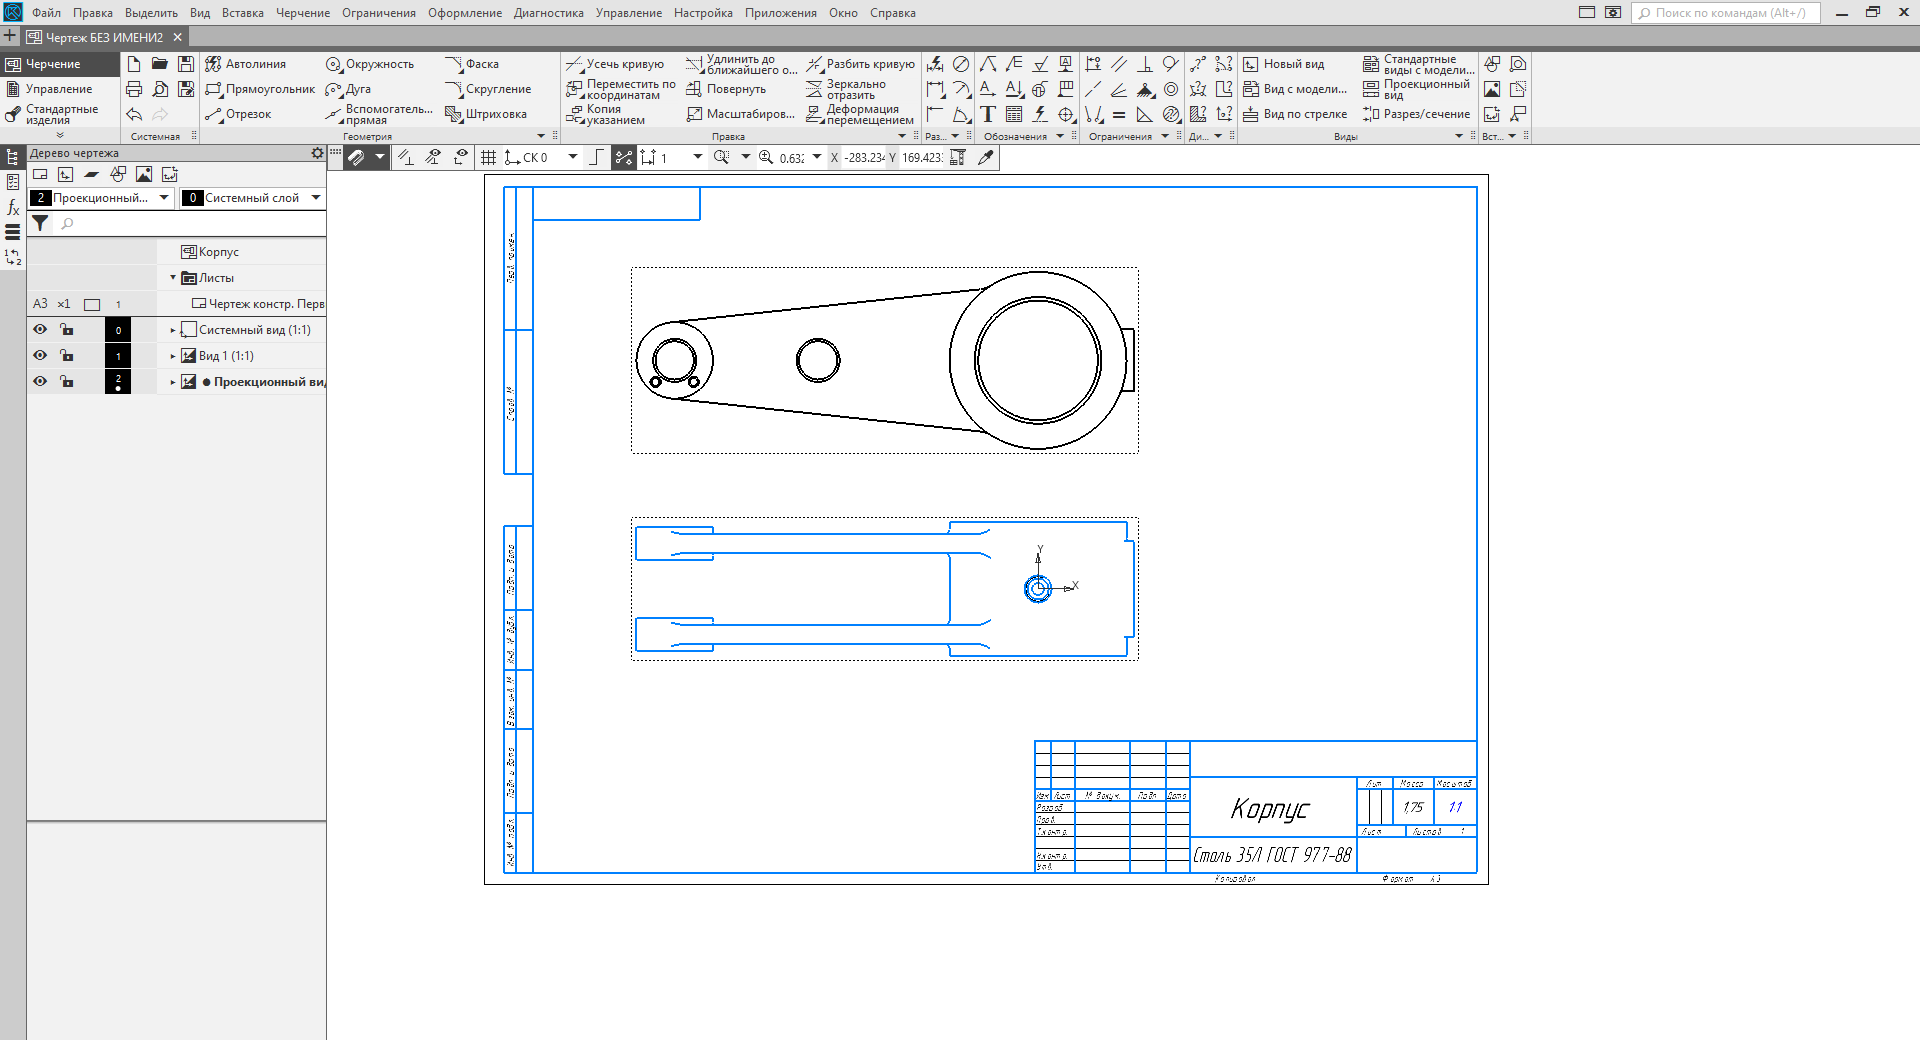Image resolution: width=1920 pixels, height=1040 pixels.
Task: Click the X coordinate input field
Action: 863,157
